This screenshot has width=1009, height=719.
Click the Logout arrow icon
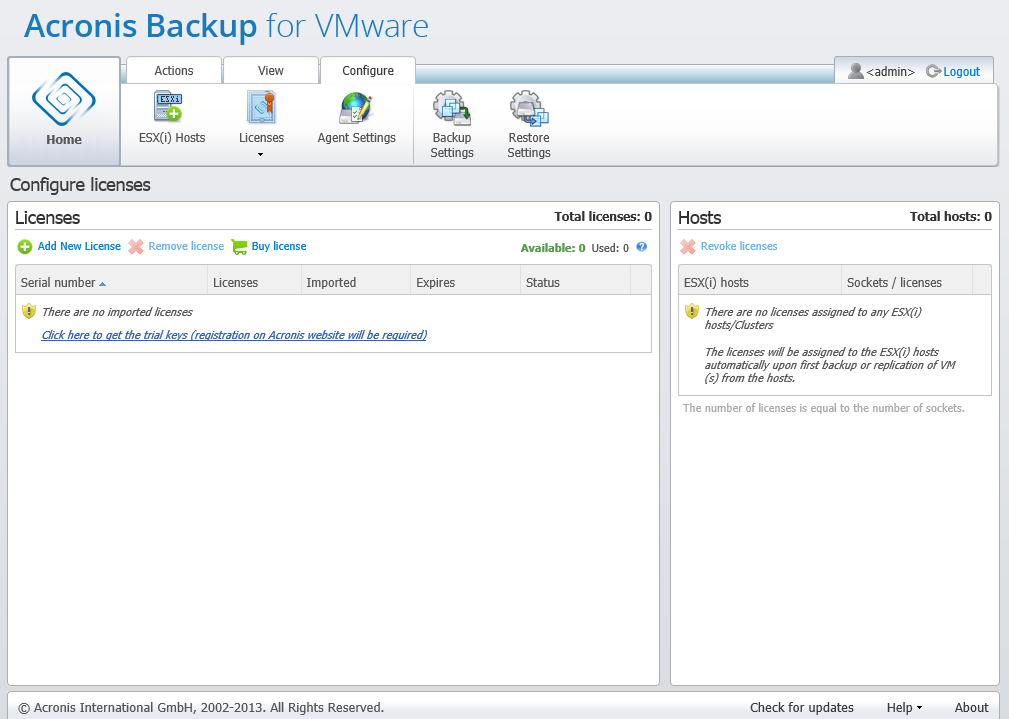click(933, 71)
